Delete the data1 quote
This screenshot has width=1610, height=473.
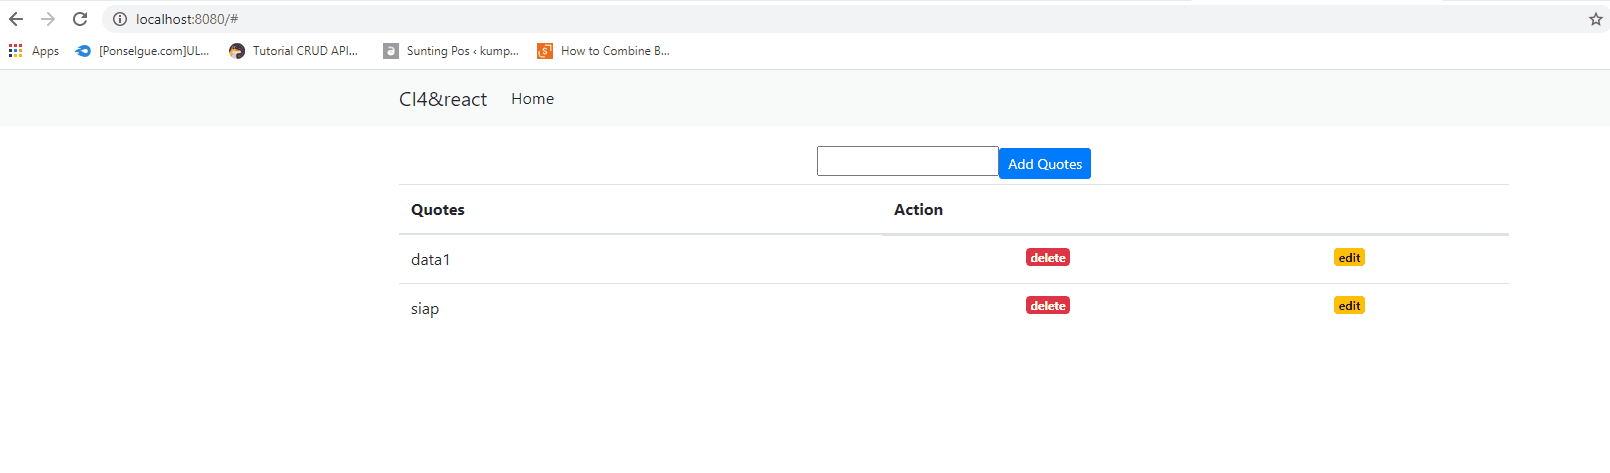tap(1047, 258)
